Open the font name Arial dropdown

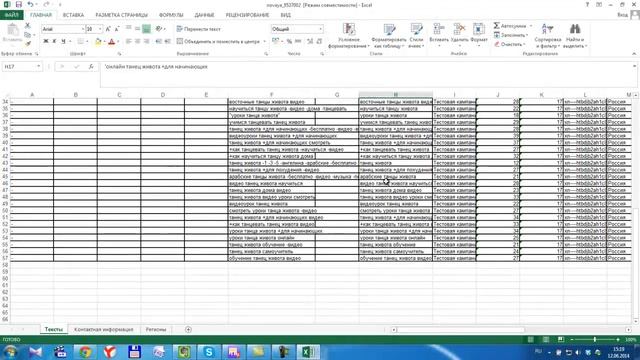[x=83, y=29]
